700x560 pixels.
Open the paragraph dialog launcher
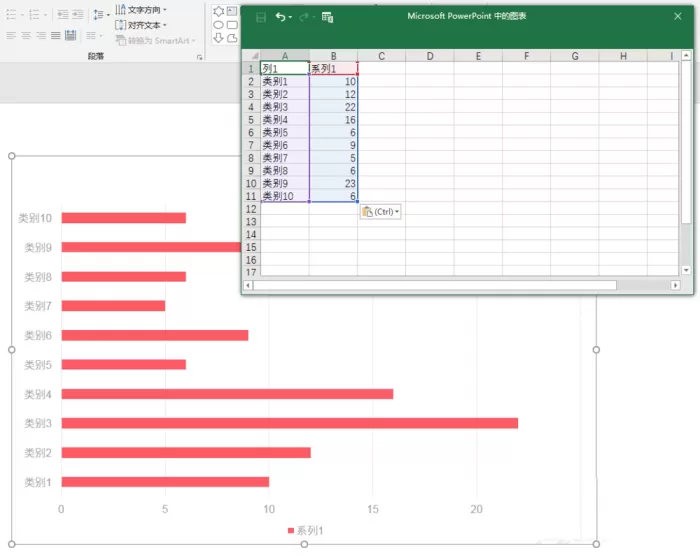pyautogui.click(x=199, y=57)
